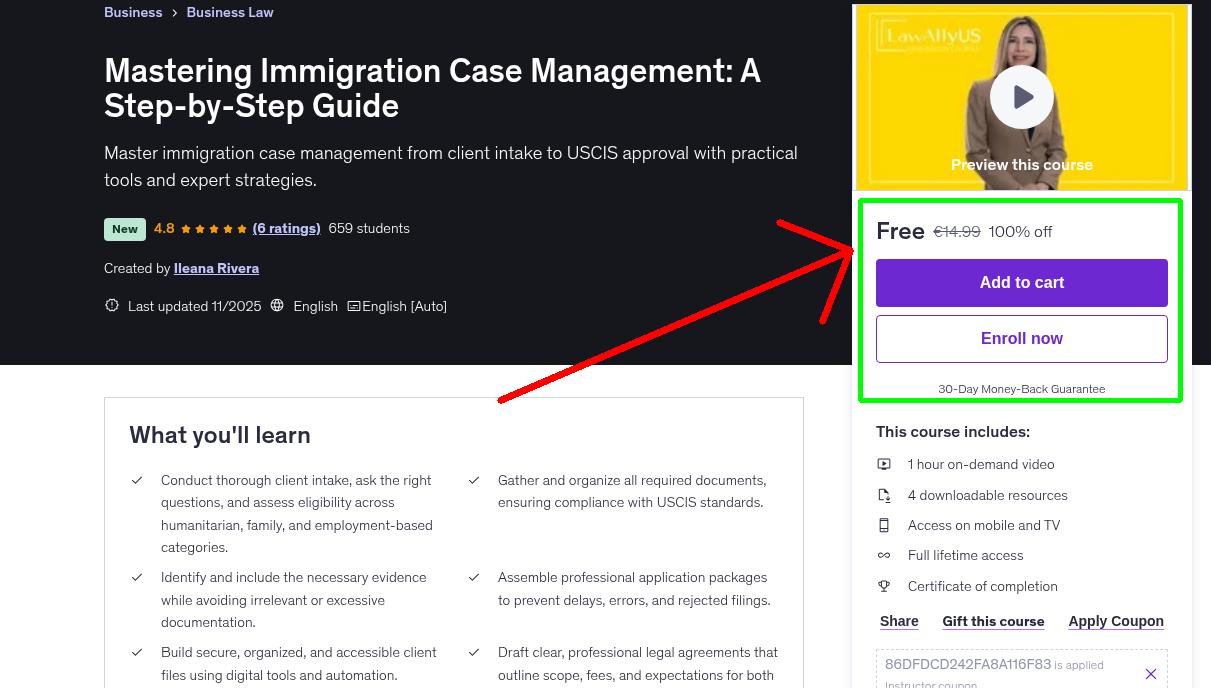Click the full lifetime access infinity icon

coord(884,555)
